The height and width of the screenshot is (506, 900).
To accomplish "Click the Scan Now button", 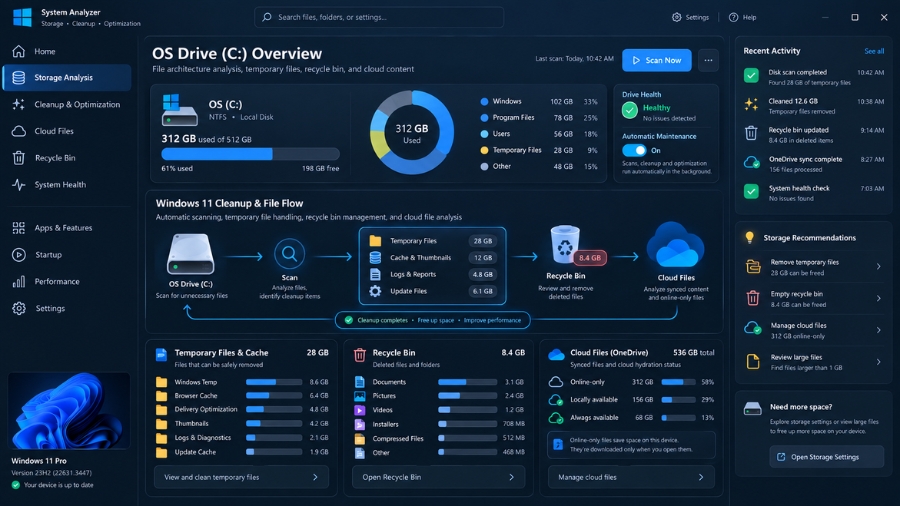I will 657,60.
